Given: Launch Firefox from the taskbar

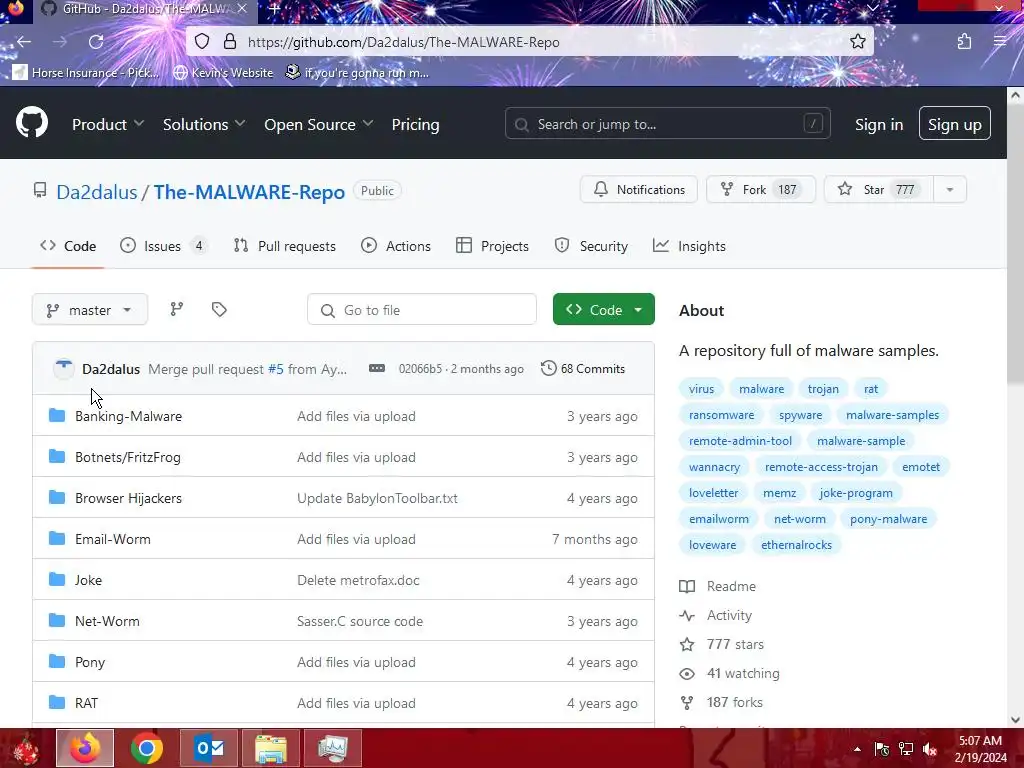Looking at the screenshot, I should tap(85, 748).
